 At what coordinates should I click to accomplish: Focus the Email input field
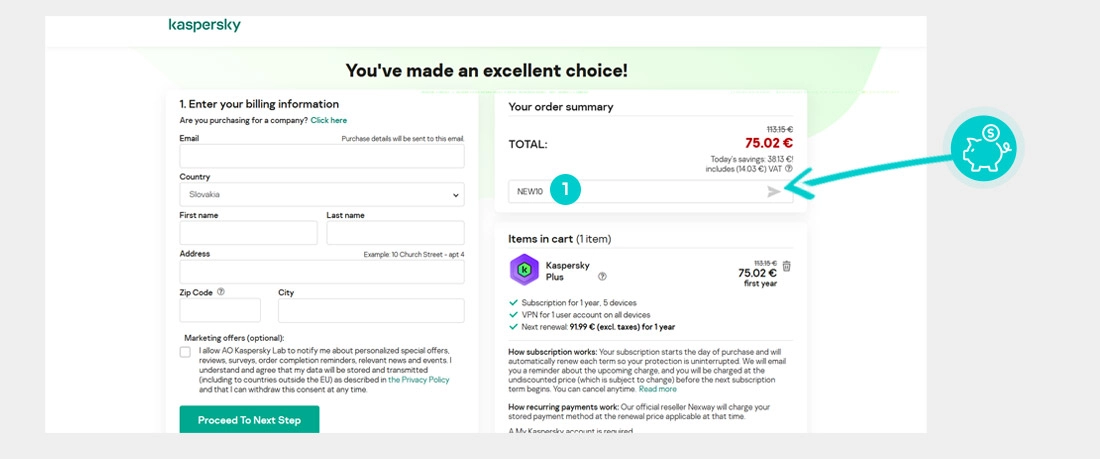coord(322,156)
